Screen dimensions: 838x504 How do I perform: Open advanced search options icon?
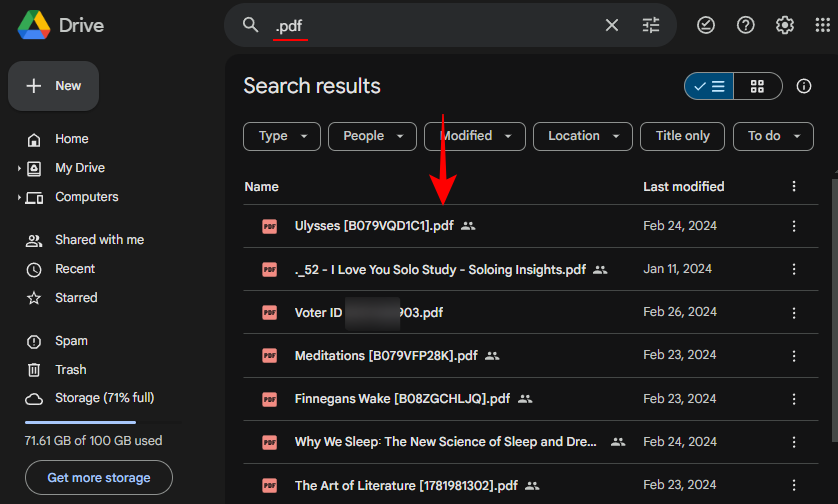[650, 25]
